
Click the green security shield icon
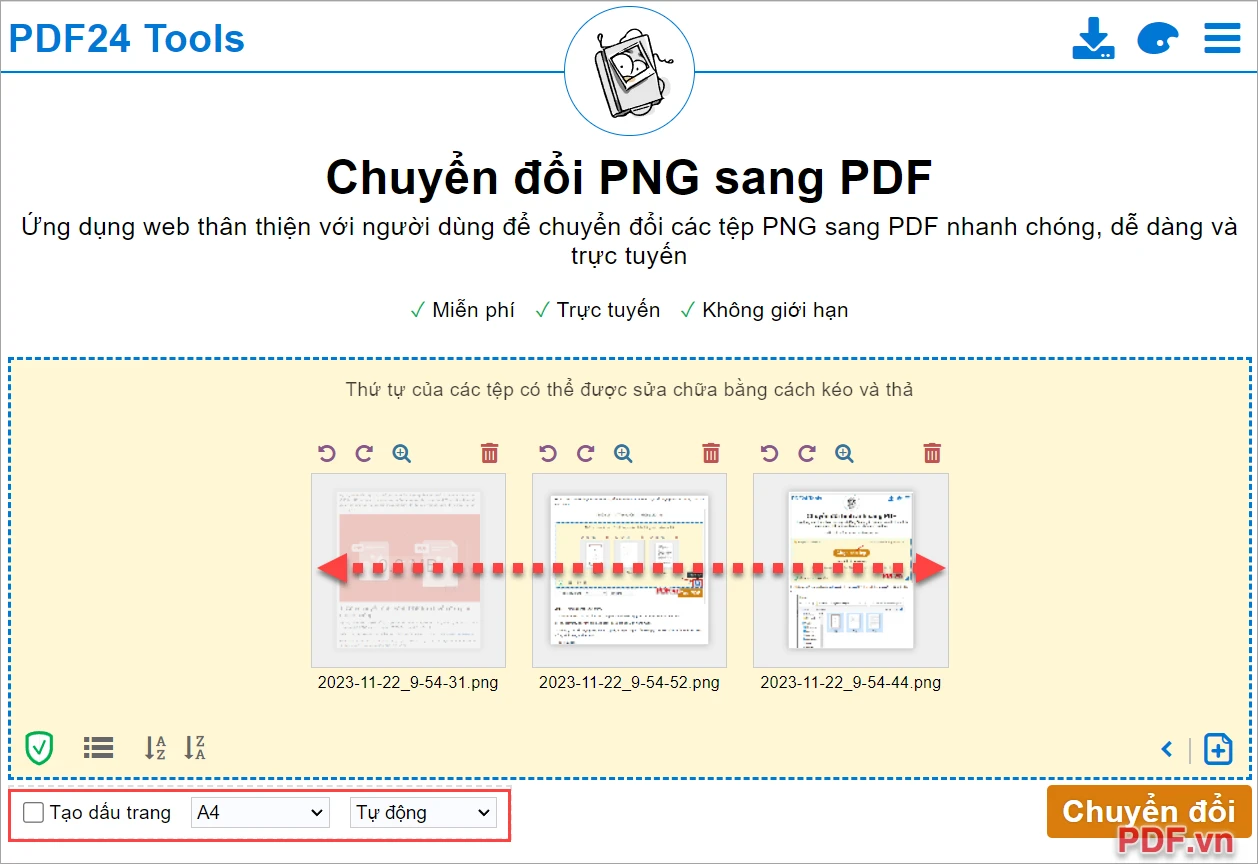[x=39, y=747]
